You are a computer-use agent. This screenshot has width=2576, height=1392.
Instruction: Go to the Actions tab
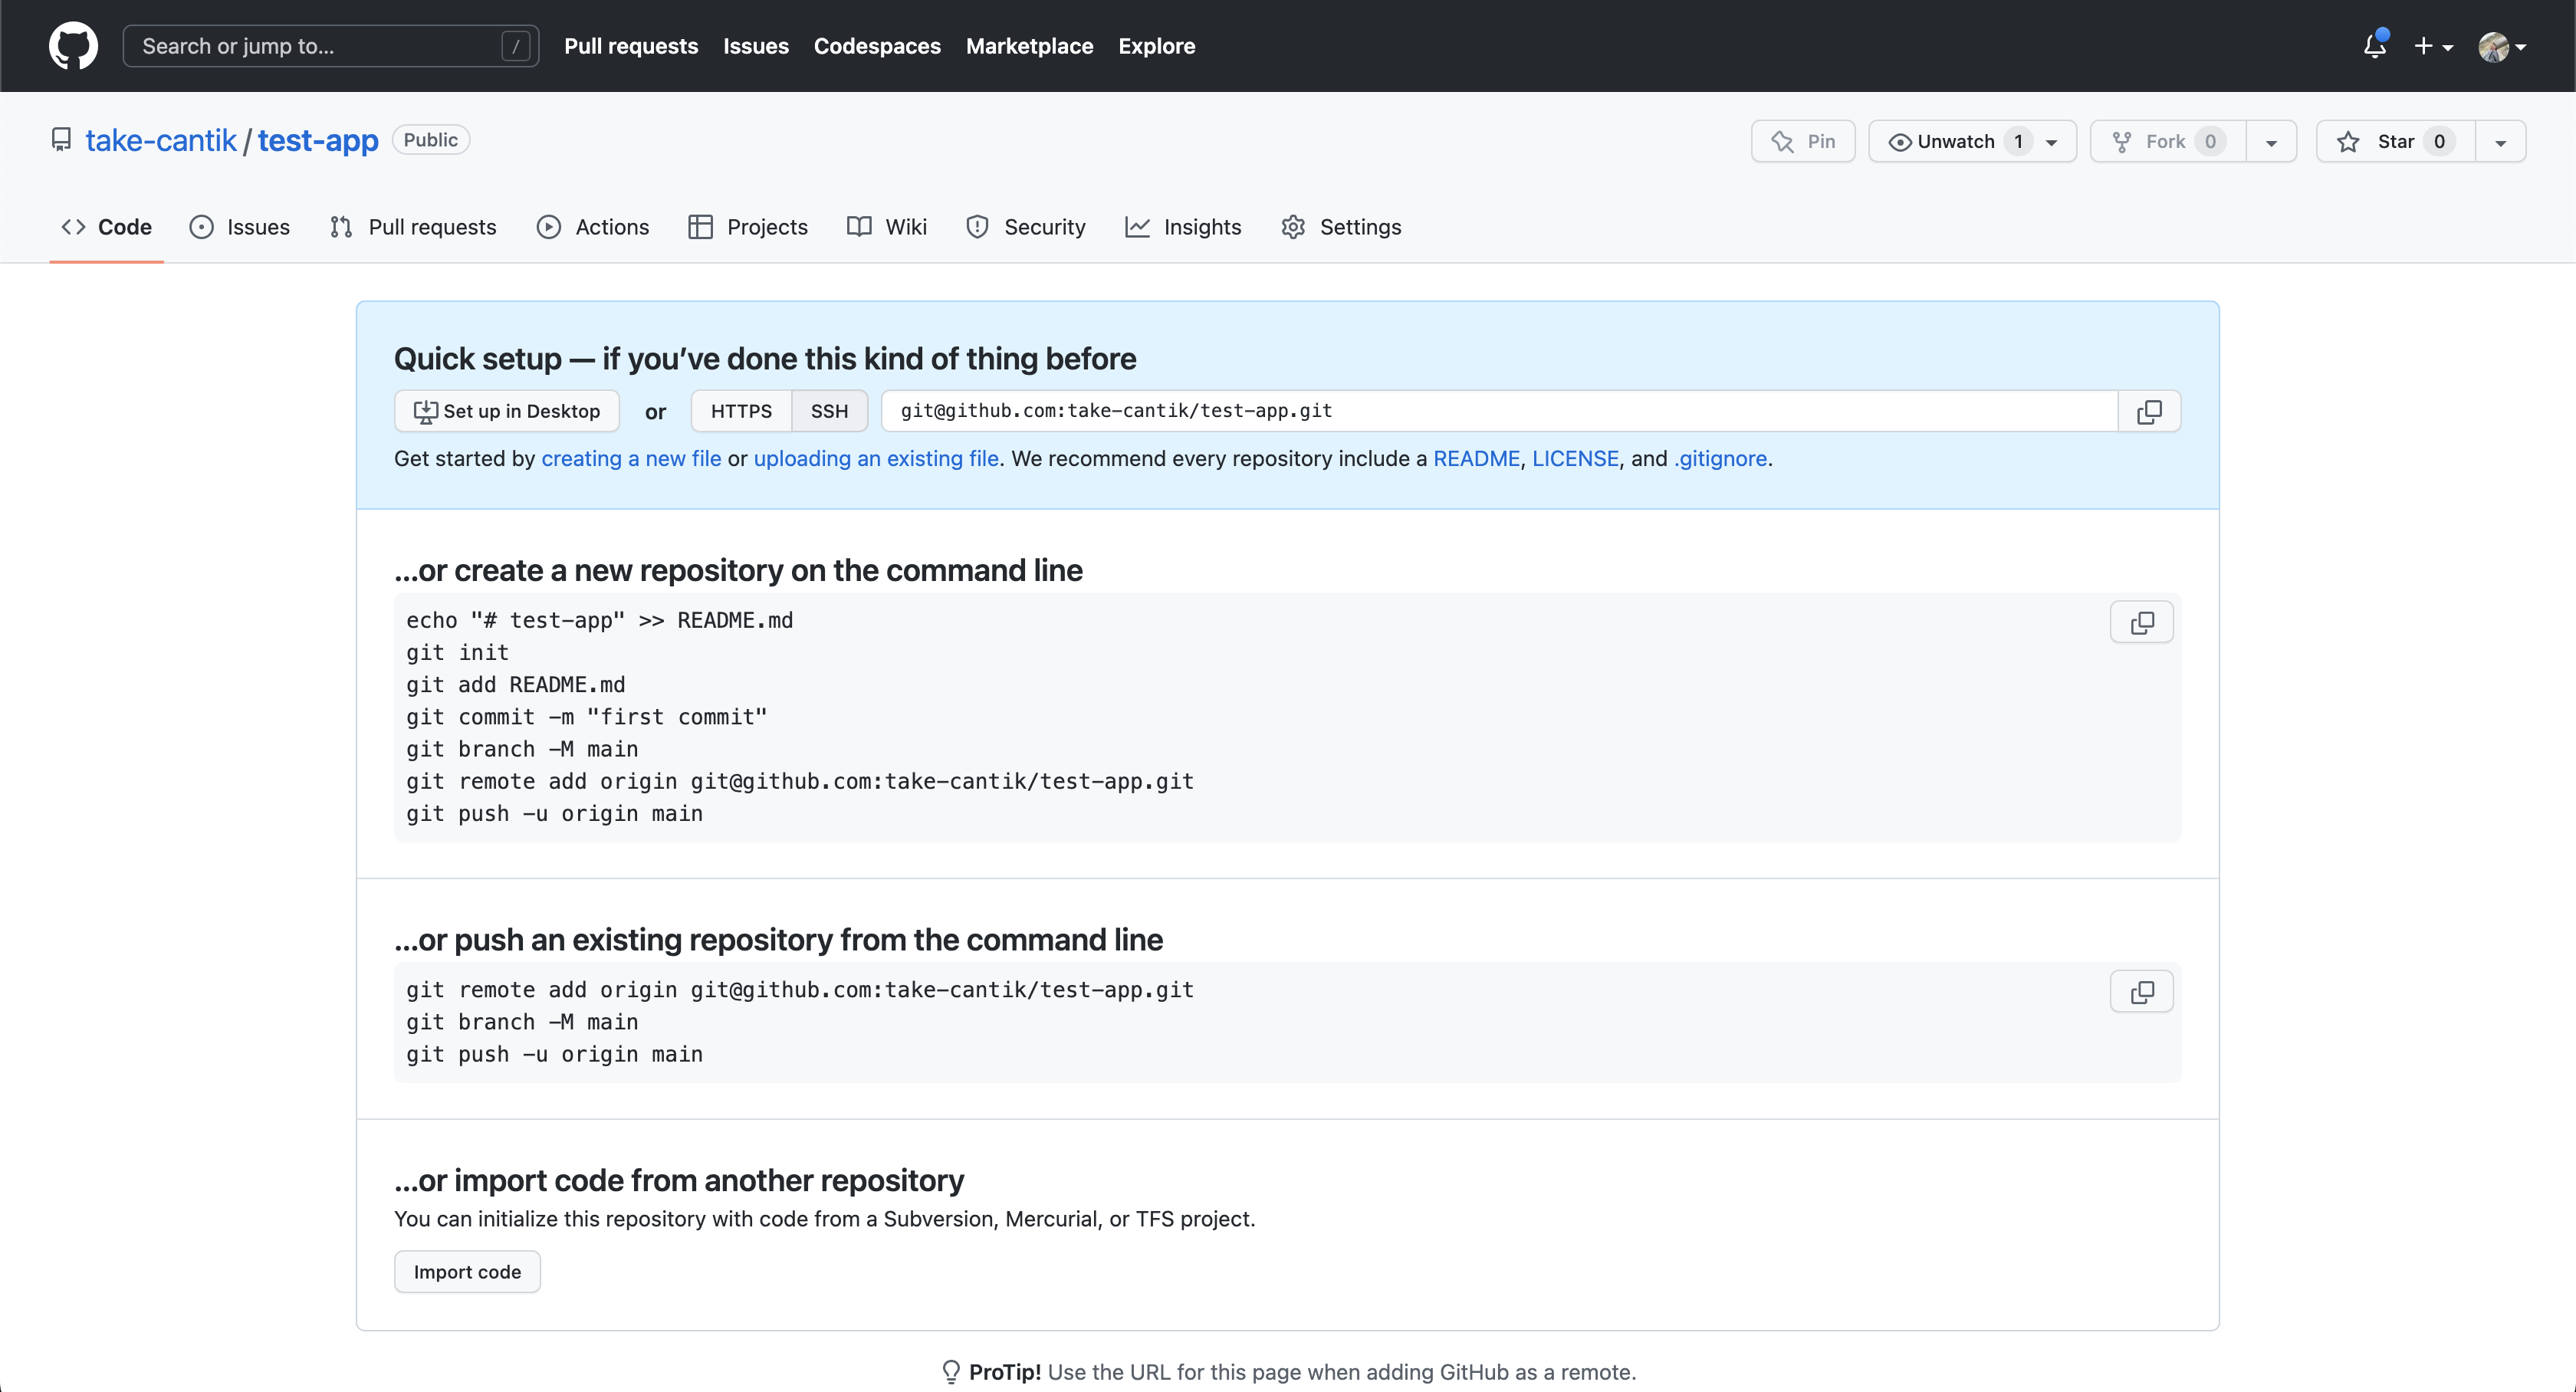(593, 227)
